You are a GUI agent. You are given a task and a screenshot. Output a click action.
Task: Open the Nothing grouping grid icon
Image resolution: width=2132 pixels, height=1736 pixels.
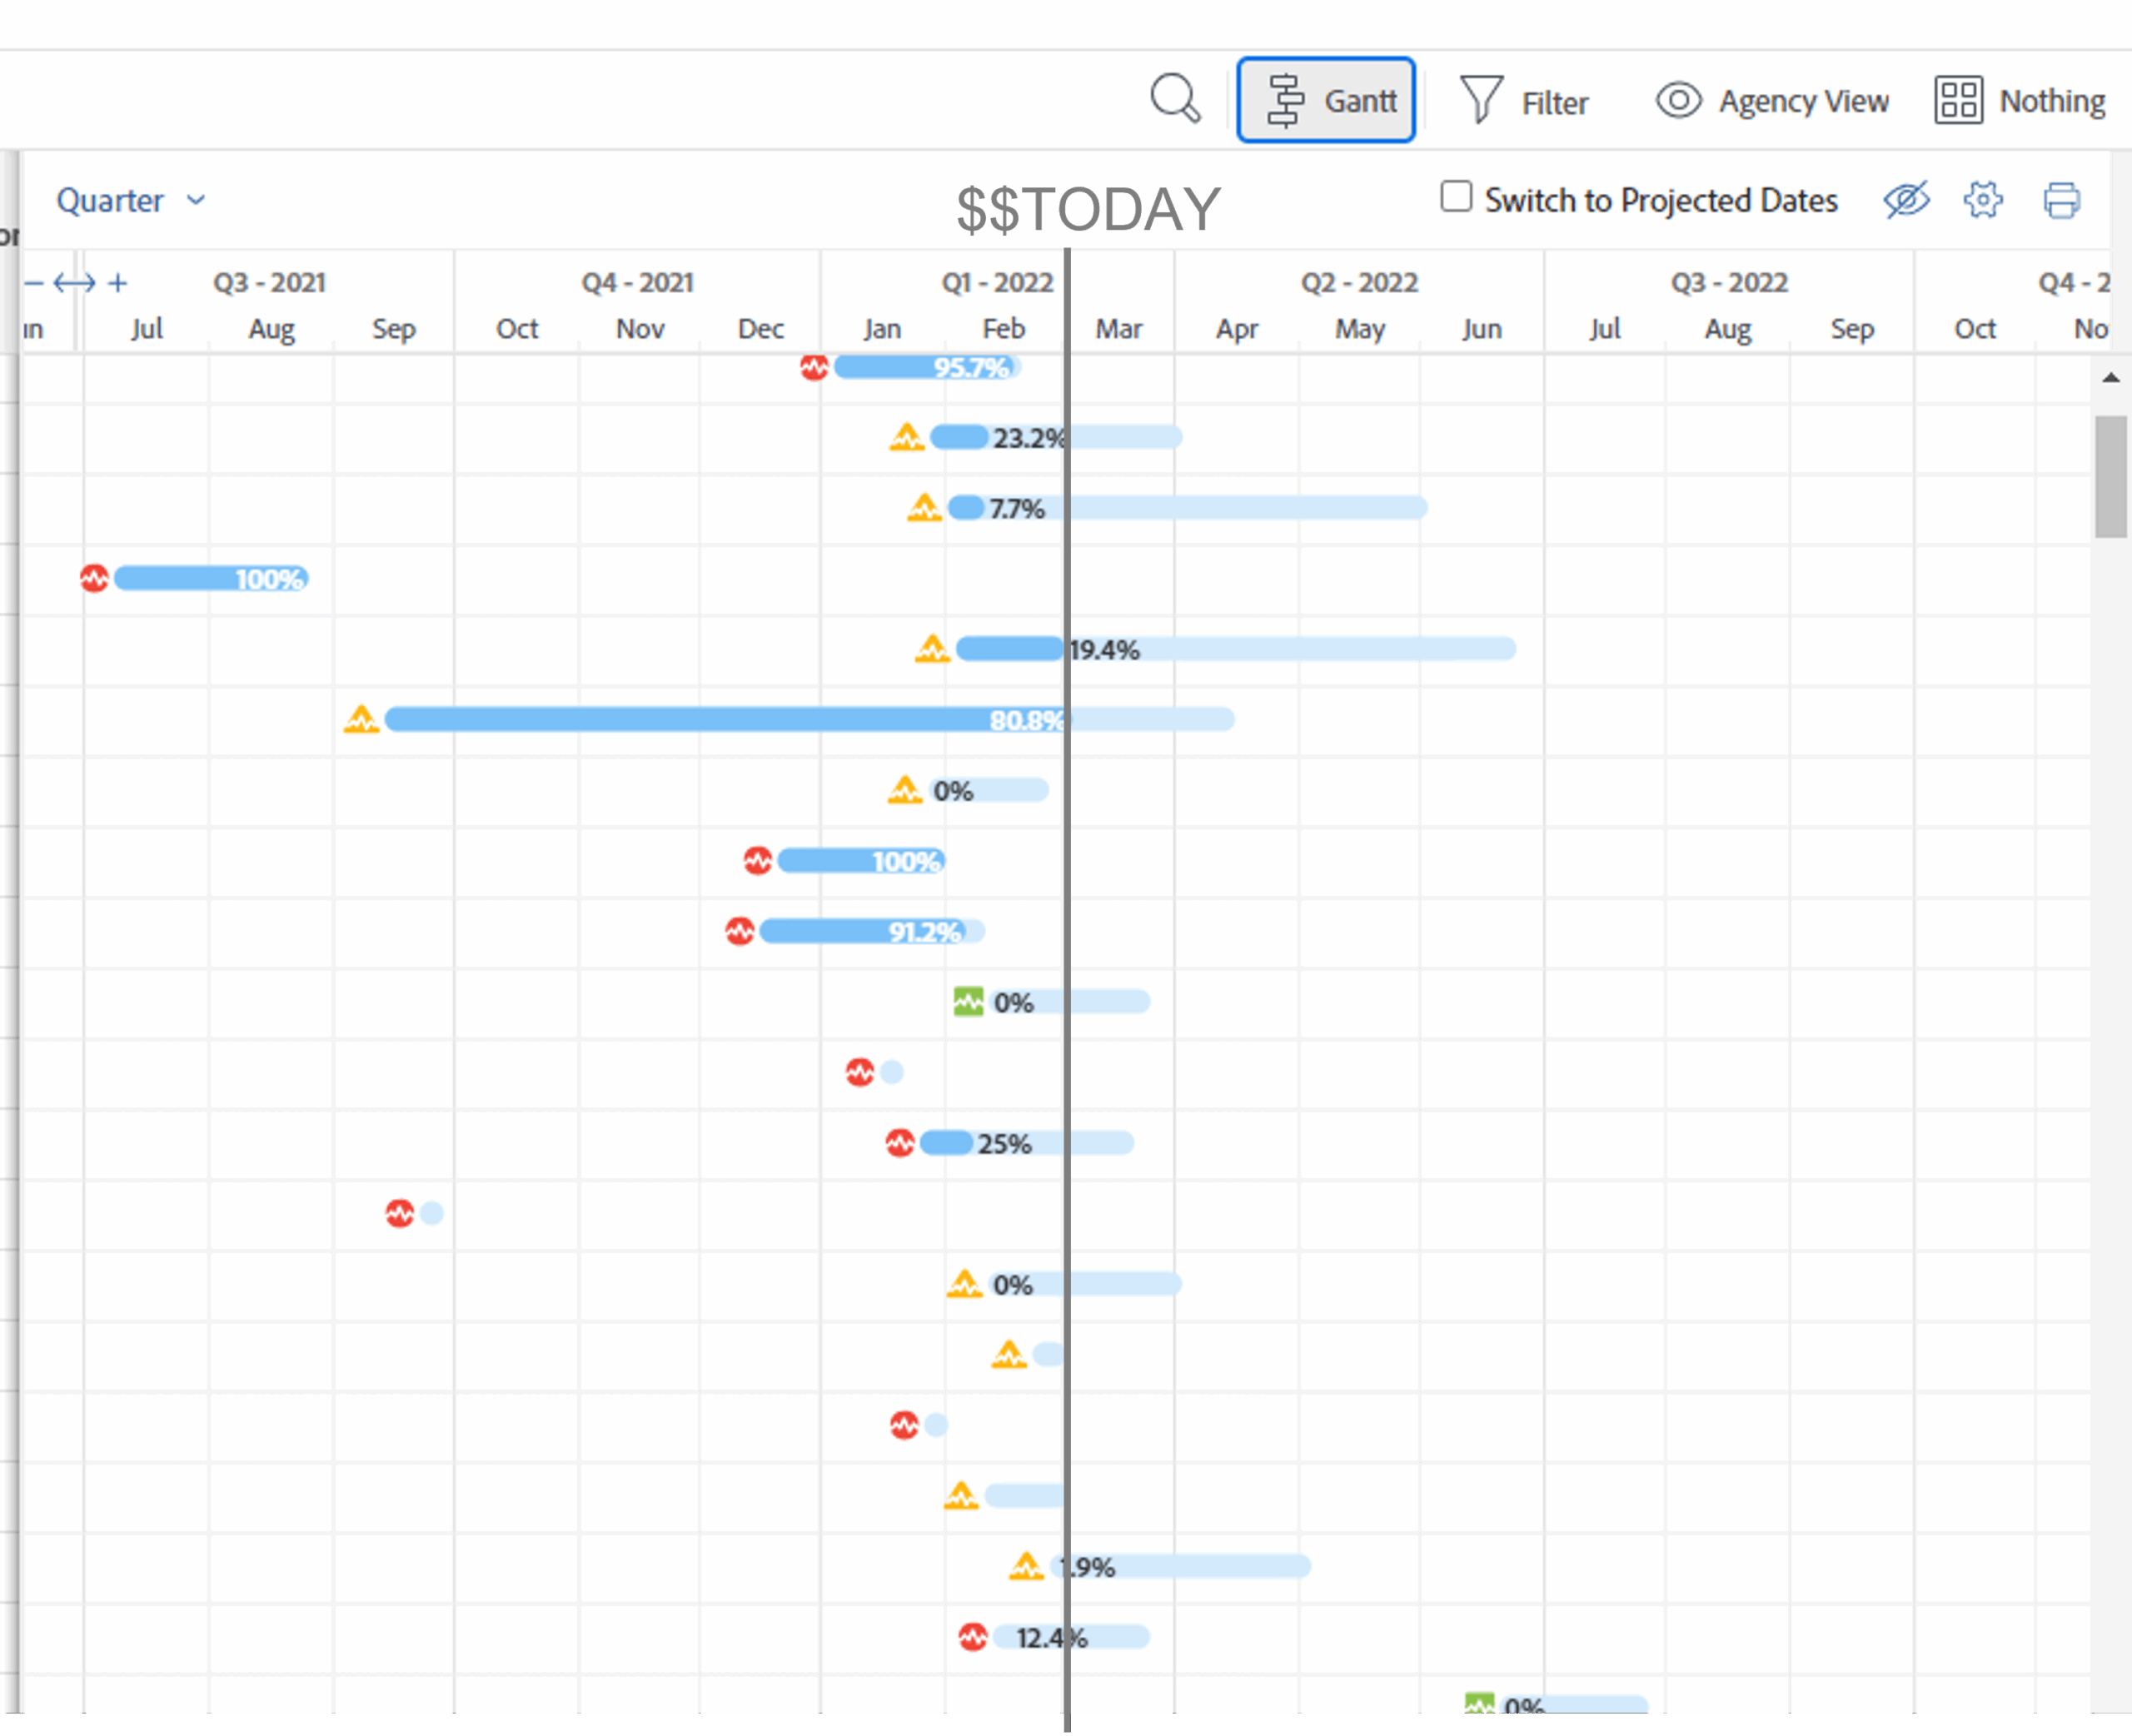(1958, 99)
